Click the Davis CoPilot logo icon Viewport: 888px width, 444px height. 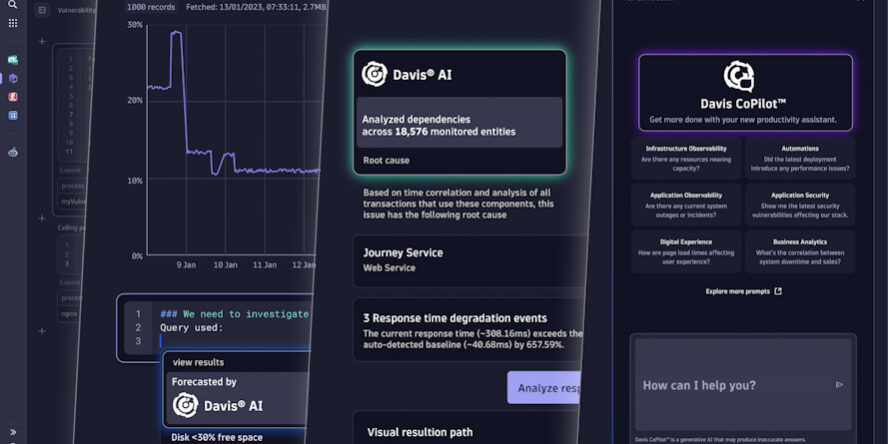(738, 76)
